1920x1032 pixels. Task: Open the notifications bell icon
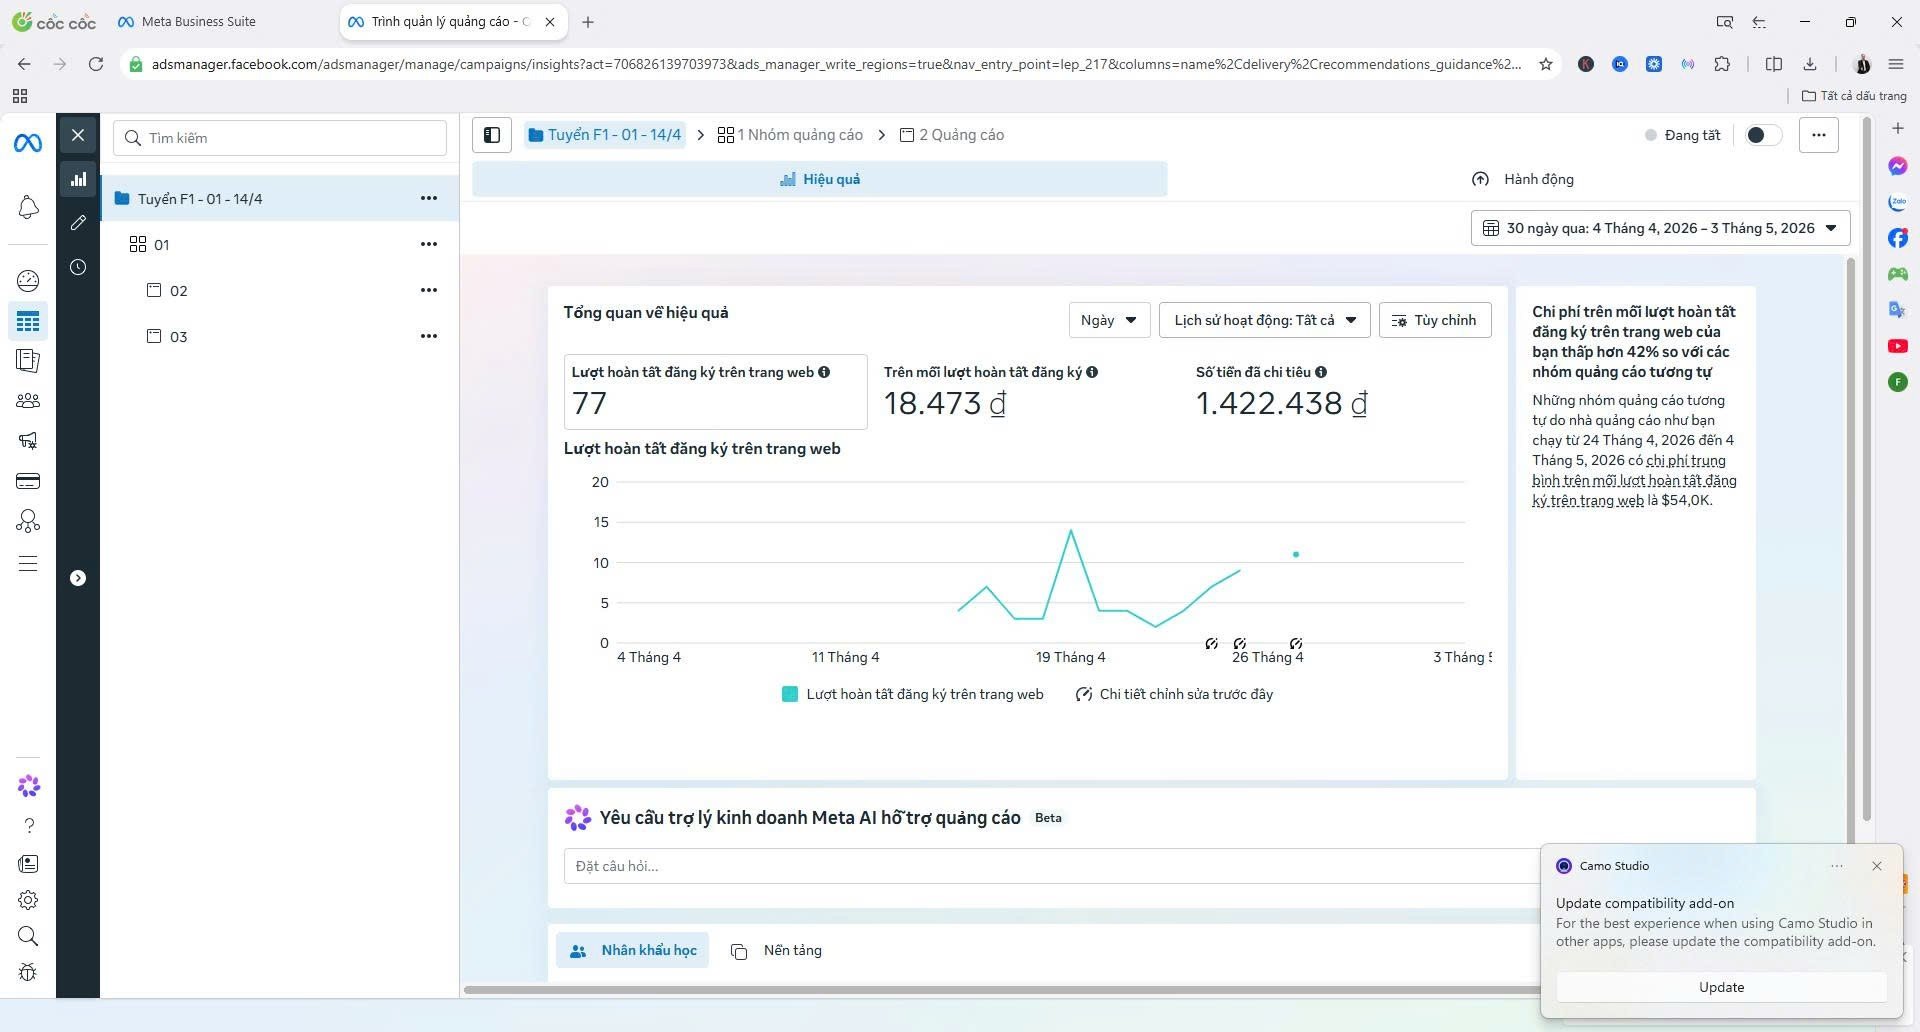coord(28,207)
